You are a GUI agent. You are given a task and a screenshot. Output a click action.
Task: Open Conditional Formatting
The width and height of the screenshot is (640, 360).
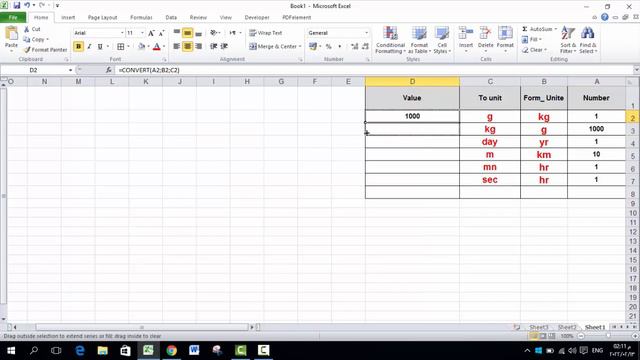tap(390, 40)
